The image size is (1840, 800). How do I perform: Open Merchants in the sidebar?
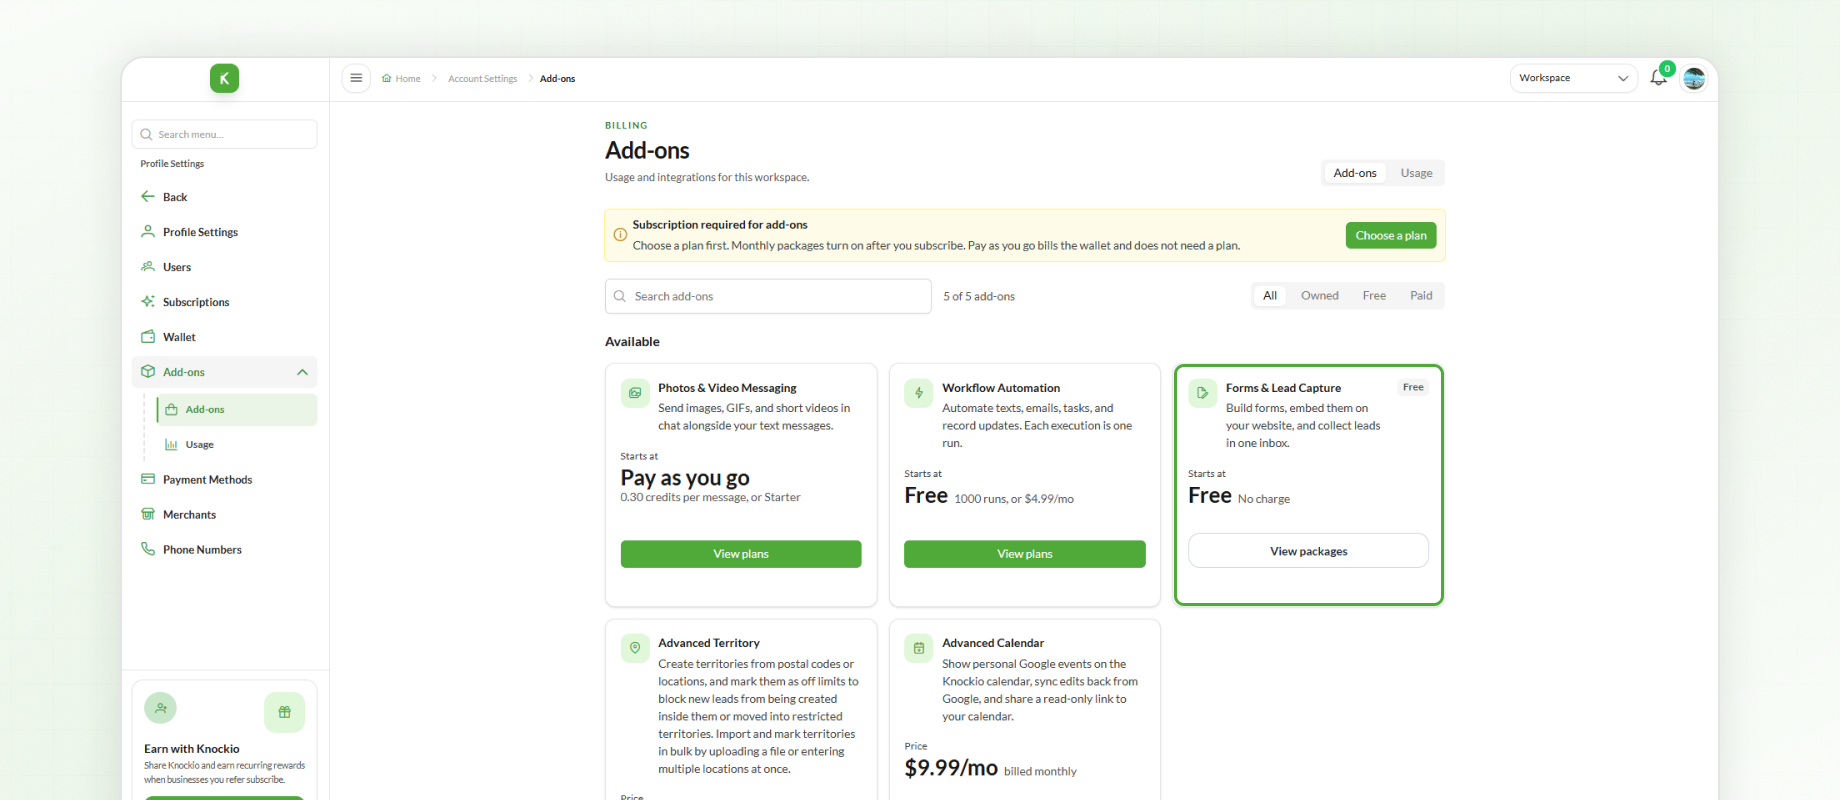point(225,514)
